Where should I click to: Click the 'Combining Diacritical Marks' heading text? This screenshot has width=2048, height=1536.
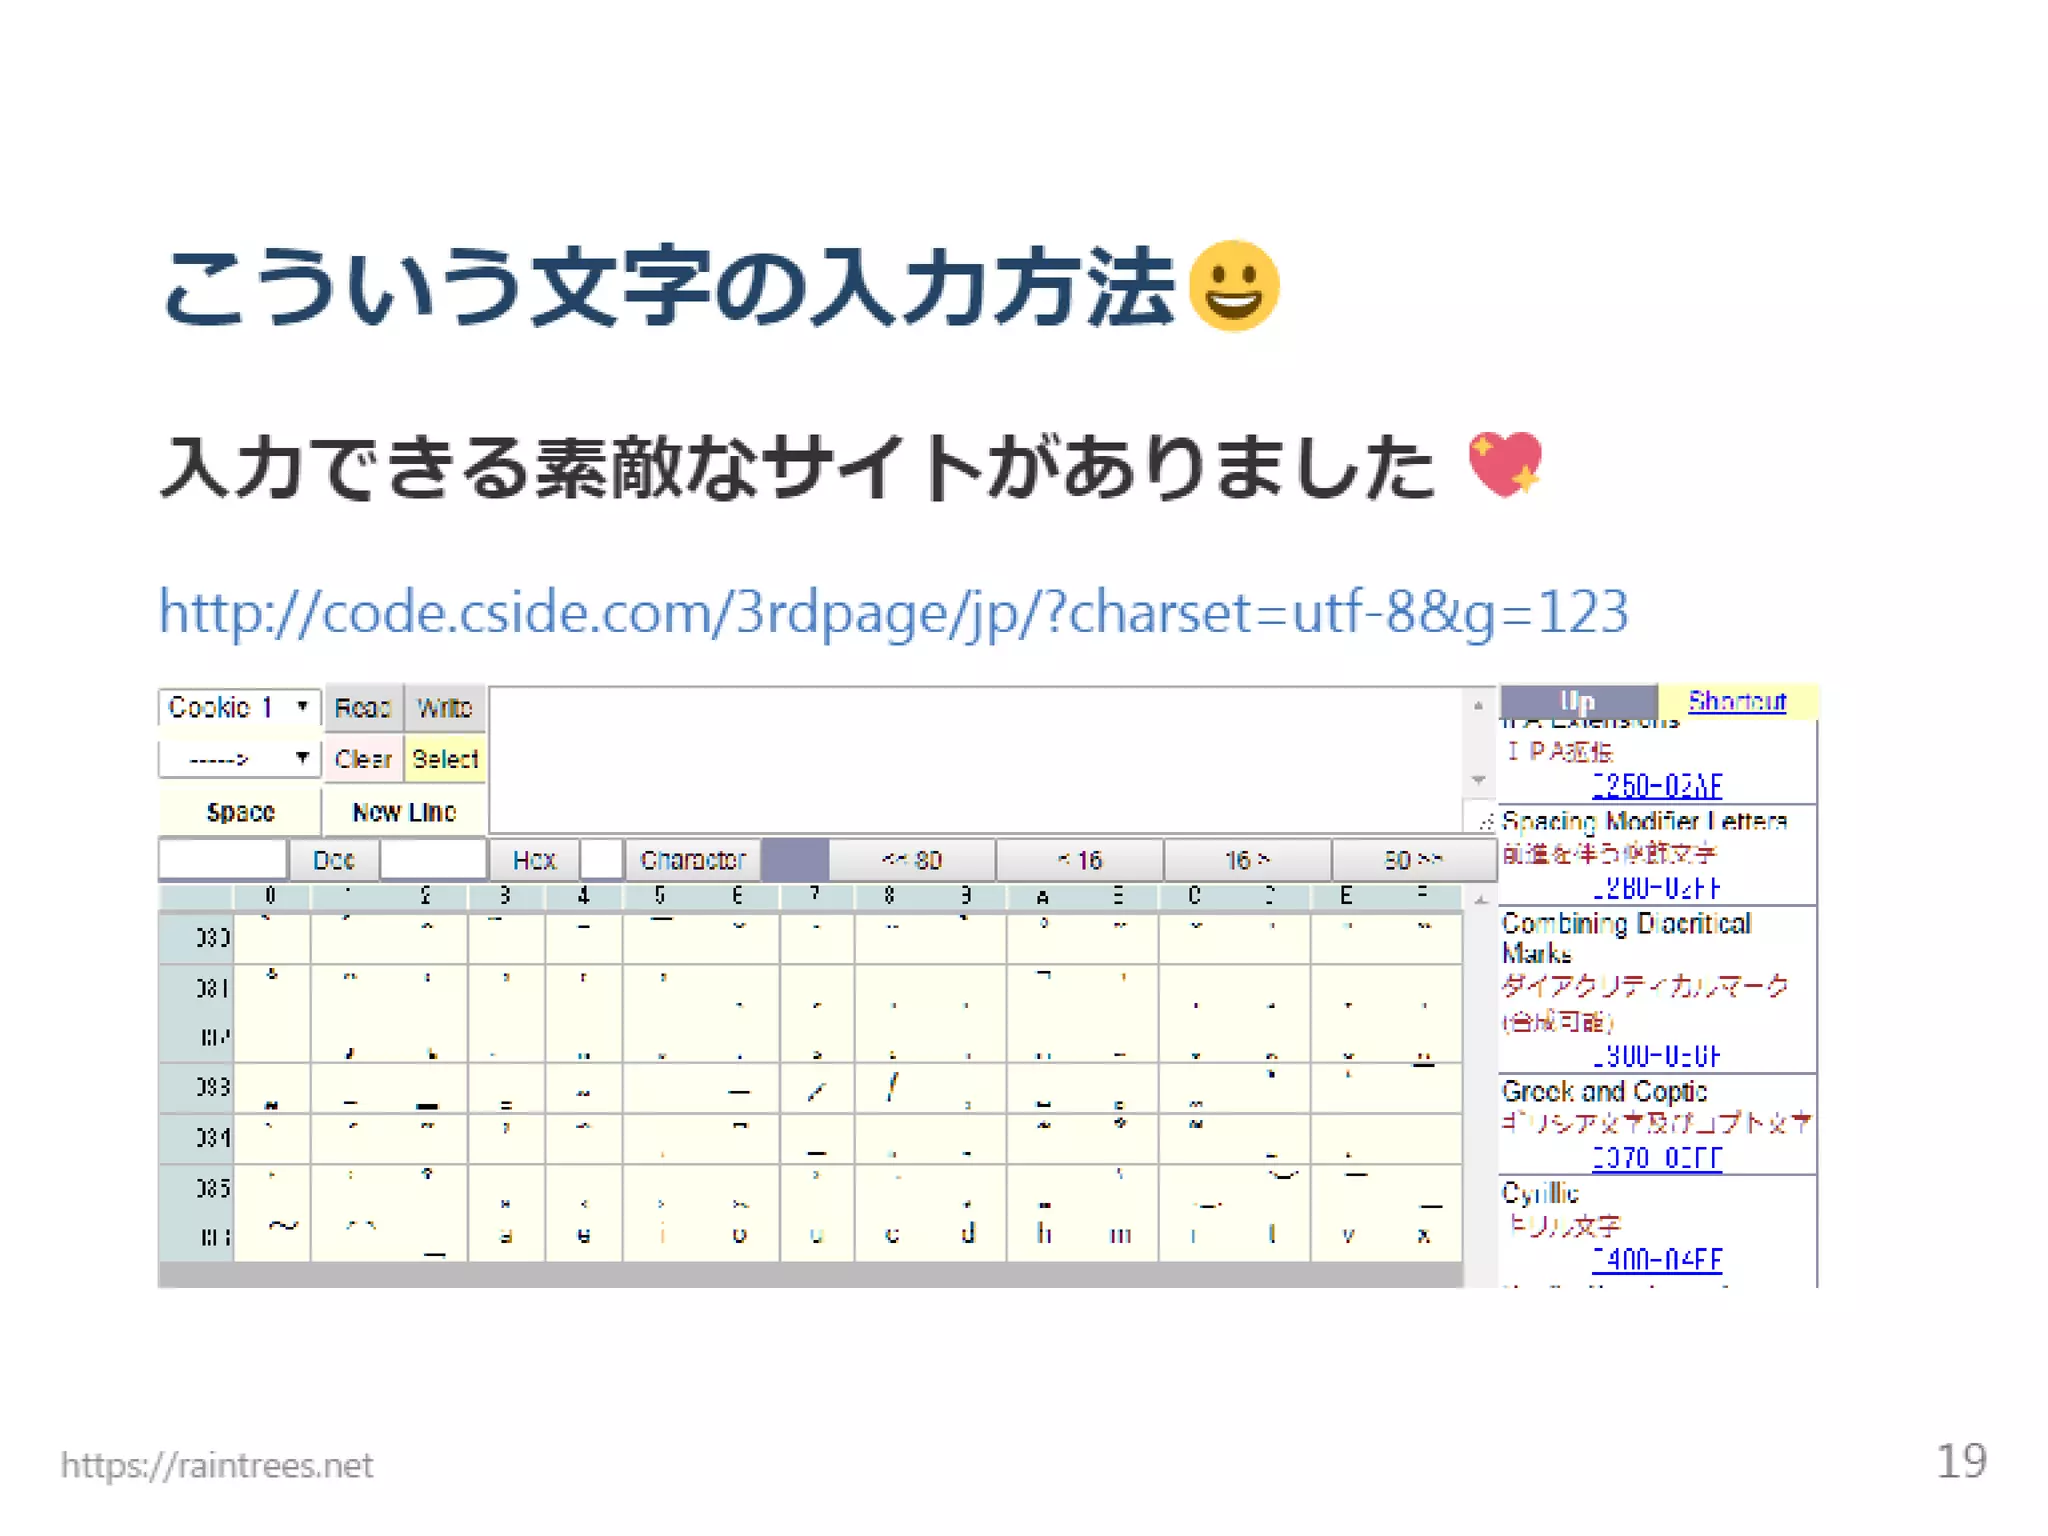(x=1626, y=938)
